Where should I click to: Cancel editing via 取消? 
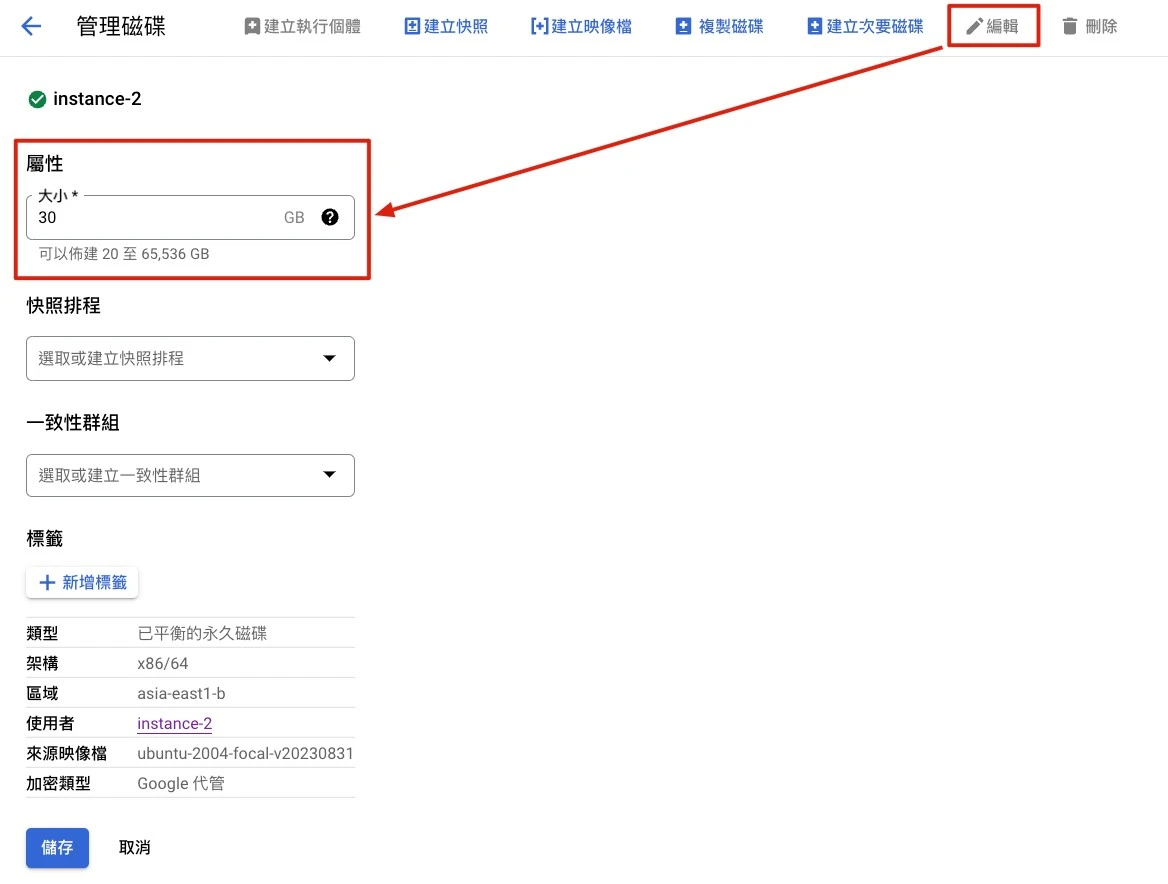[134, 847]
